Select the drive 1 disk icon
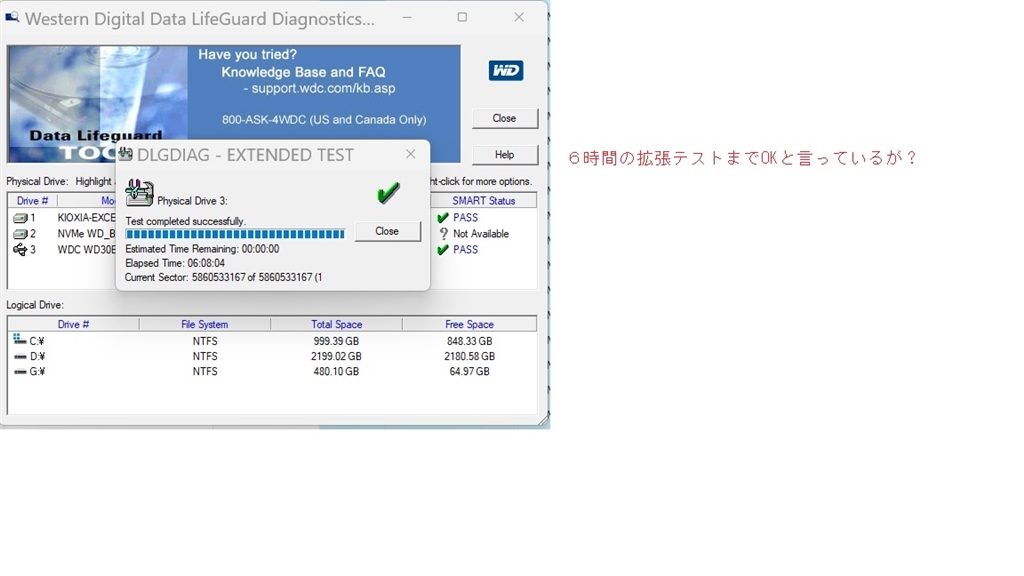This screenshot has width=1024, height=576. tap(20, 217)
